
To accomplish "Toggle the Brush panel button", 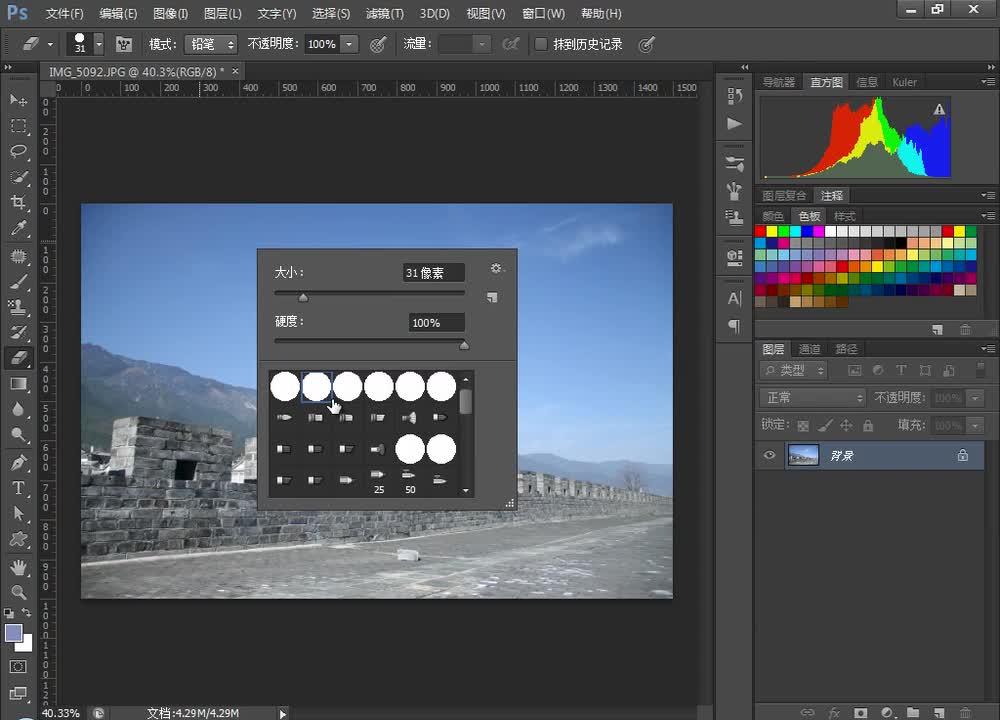I will click(124, 44).
